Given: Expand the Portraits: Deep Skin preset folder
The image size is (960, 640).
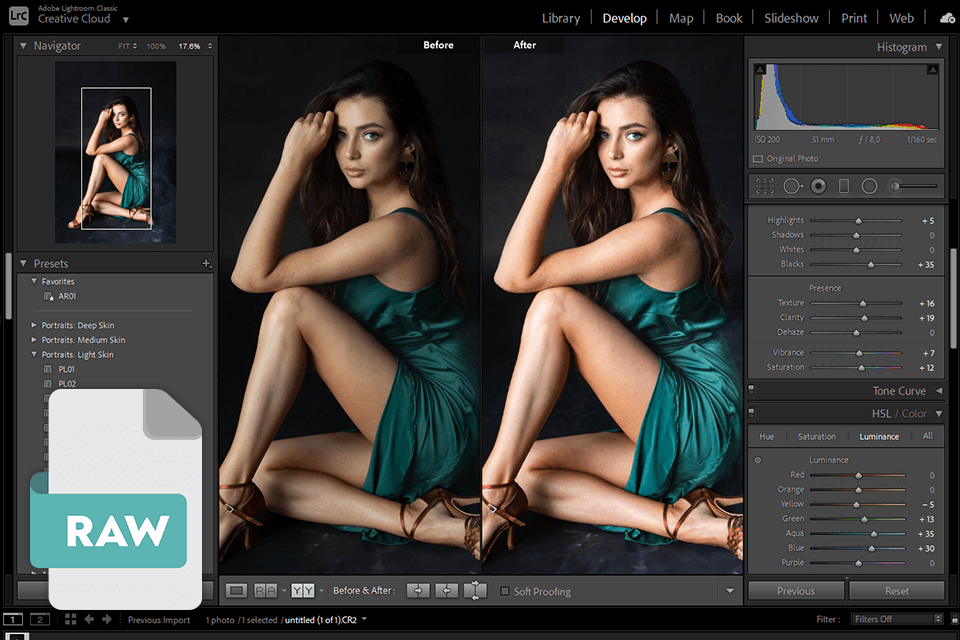Looking at the screenshot, I should tap(34, 325).
